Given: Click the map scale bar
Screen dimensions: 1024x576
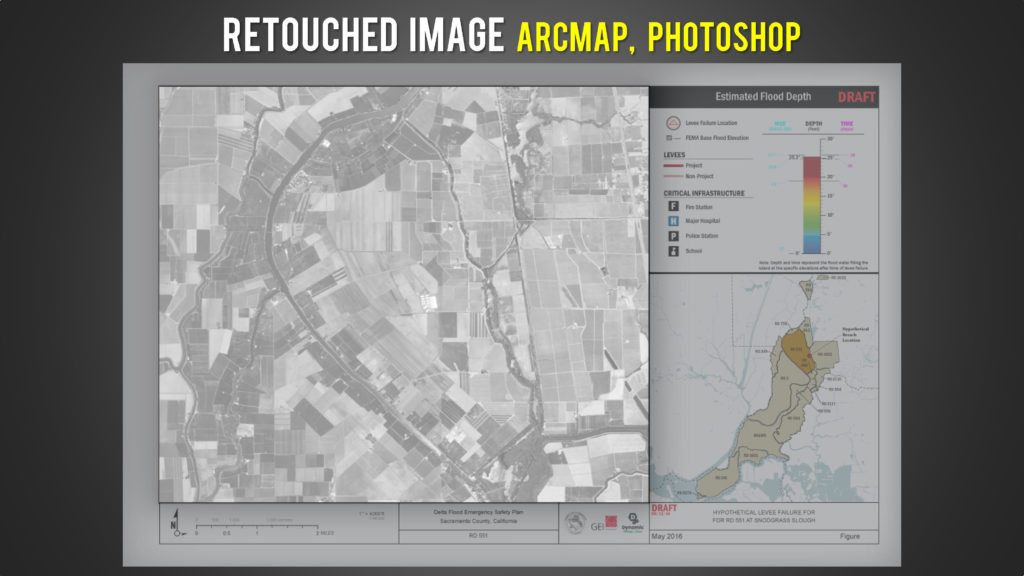Looking at the screenshot, I should pyautogui.click(x=264, y=527).
